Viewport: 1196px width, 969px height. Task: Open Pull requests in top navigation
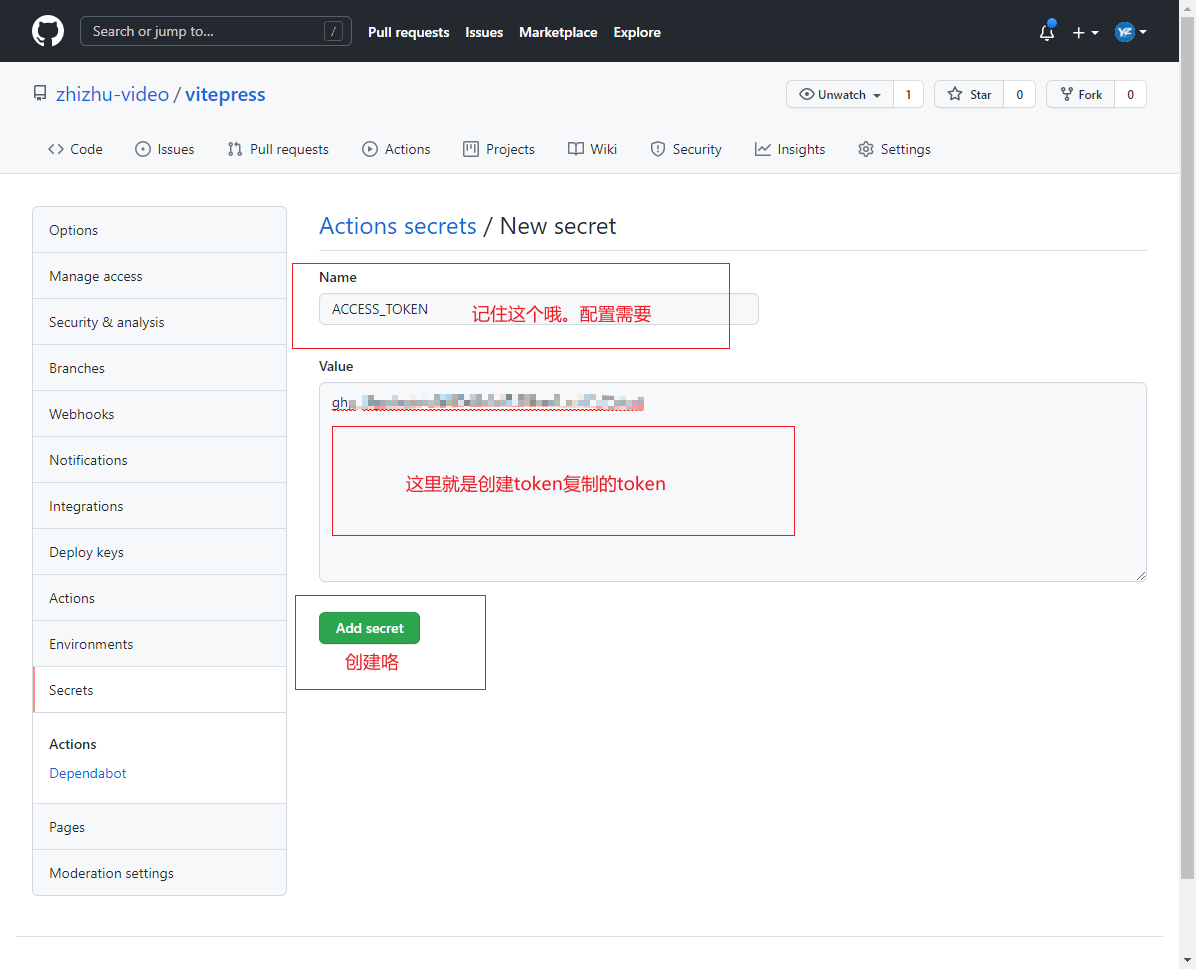(408, 32)
